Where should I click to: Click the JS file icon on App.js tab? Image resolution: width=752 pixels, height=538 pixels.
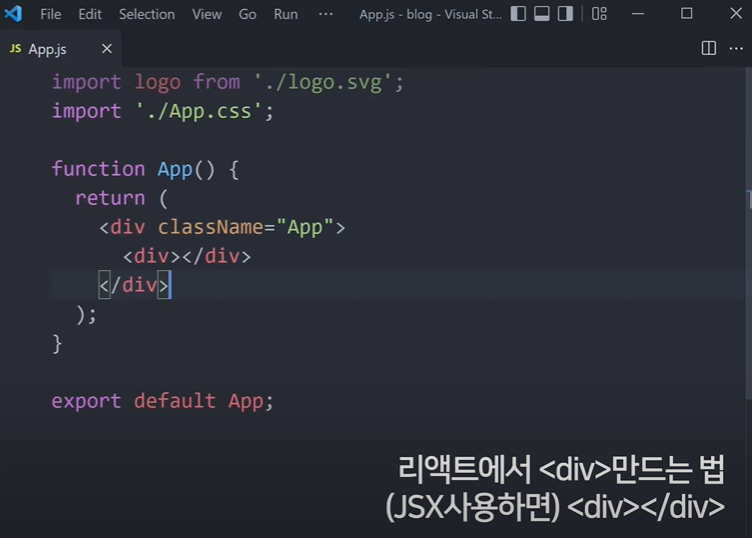coord(15,49)
